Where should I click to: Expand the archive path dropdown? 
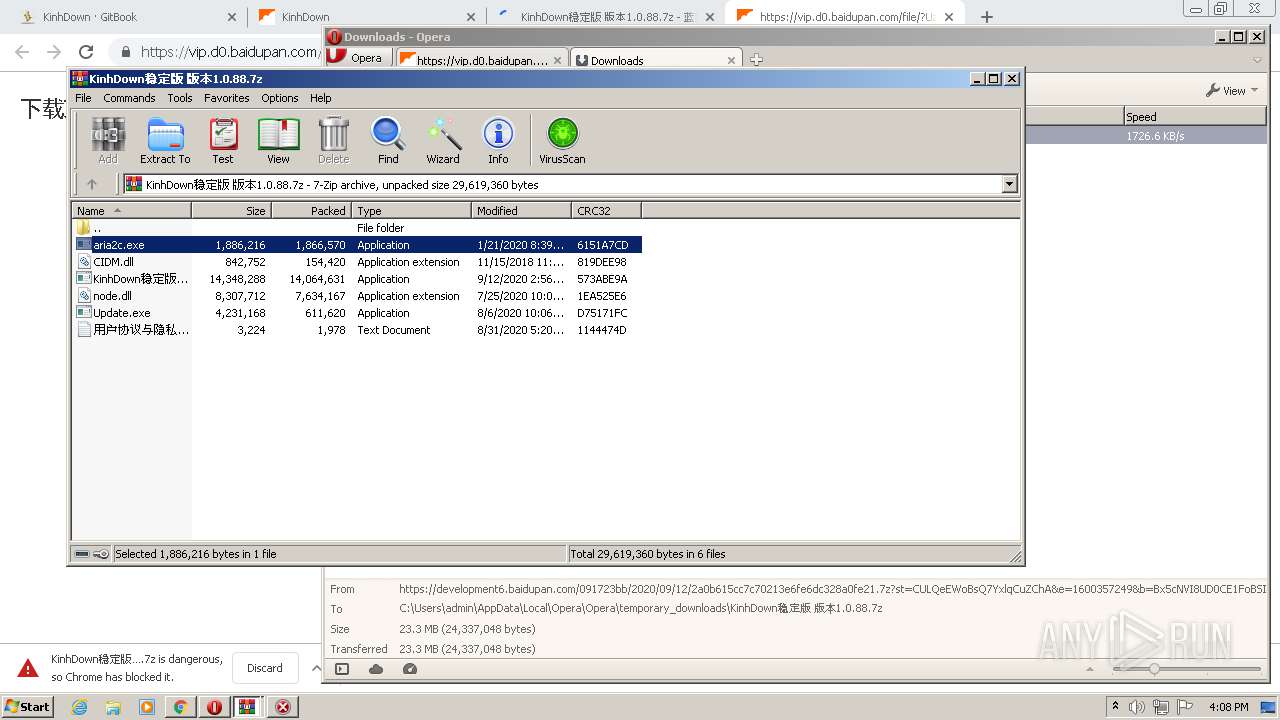tap(1009, 184)
